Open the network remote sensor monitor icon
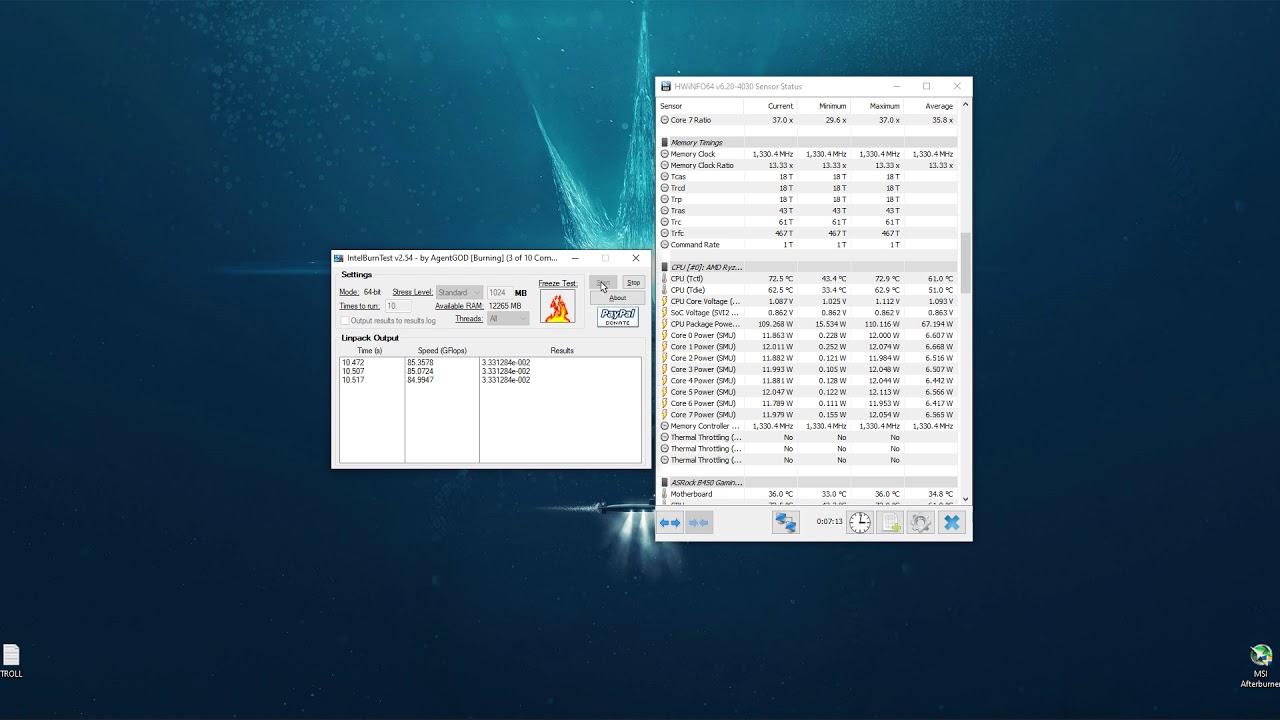This screenshot has height=720, width=1280. click(x=786, y=522)
